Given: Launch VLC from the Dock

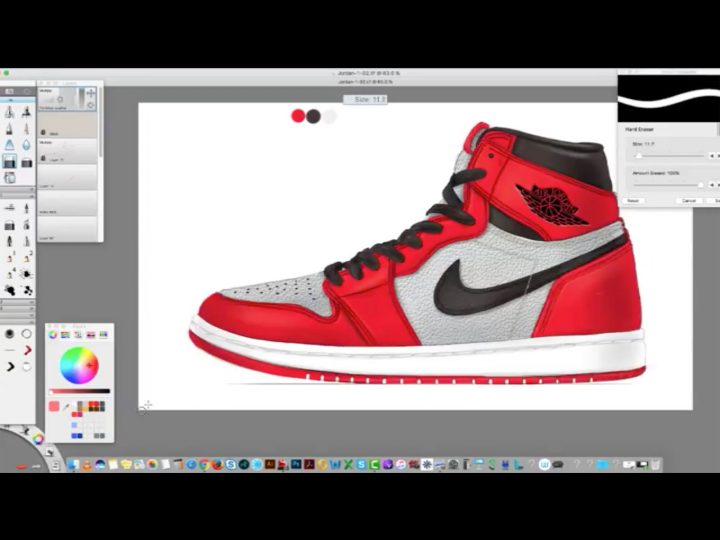Looking at the screenshot, I should coord(86,465).
